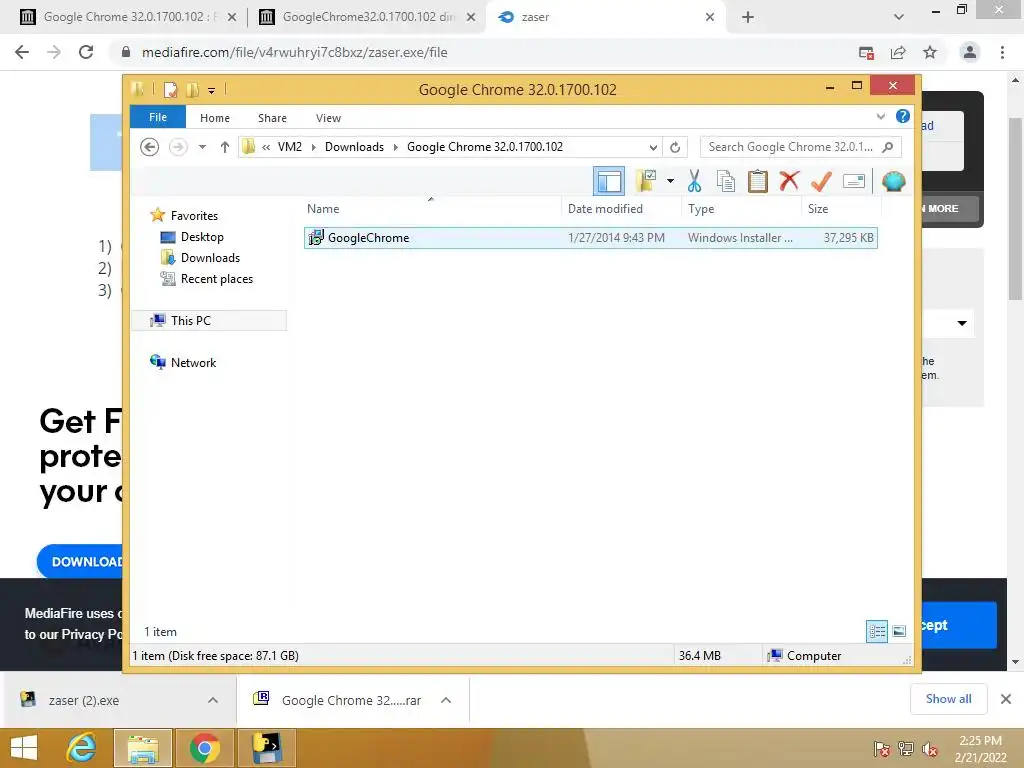The width and height of the screenshot is (1024, 768).
Task: Click Show all downloads button
Action: pyautogui.click(x=948, y=699)
